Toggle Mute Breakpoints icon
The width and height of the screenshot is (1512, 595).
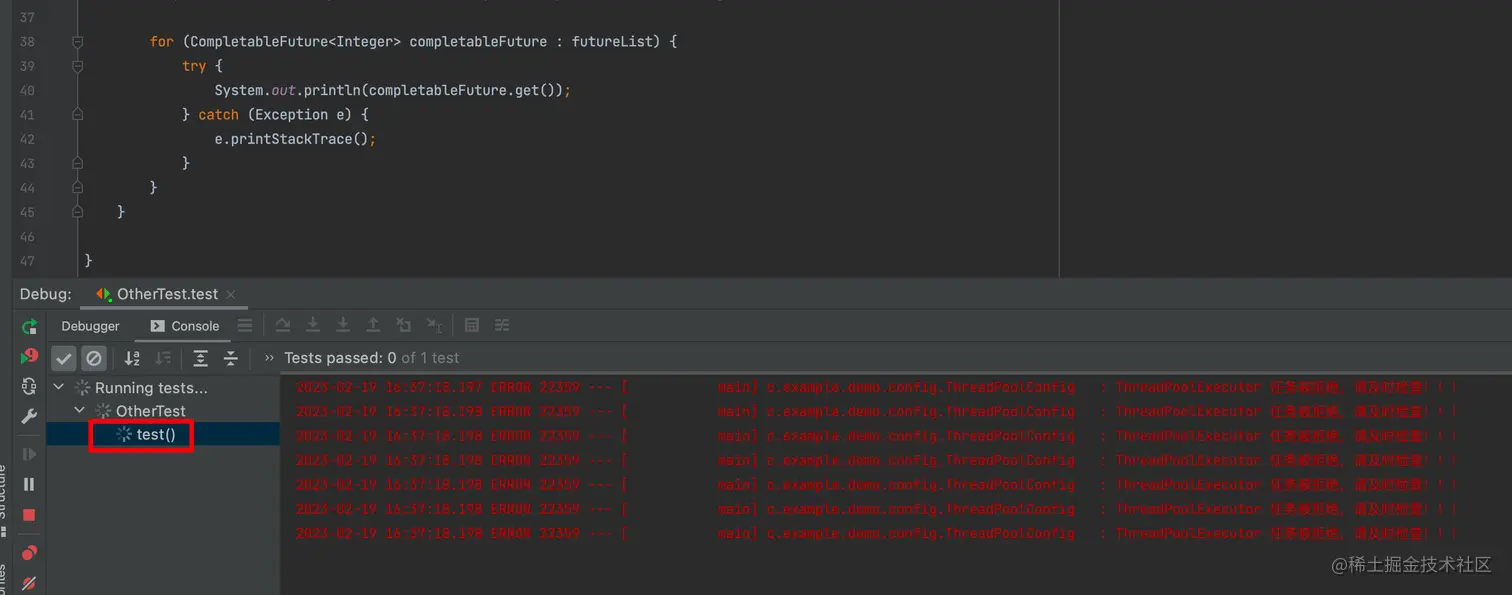(29, 582)
